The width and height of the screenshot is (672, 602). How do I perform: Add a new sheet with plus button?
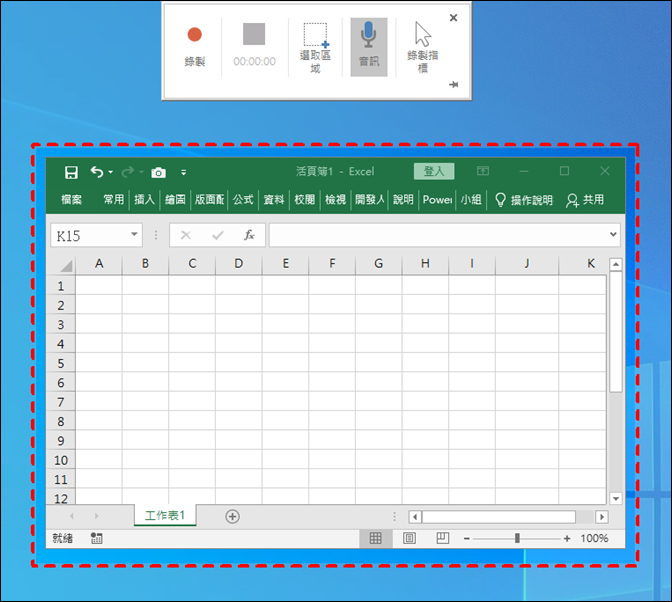(232, 516)
